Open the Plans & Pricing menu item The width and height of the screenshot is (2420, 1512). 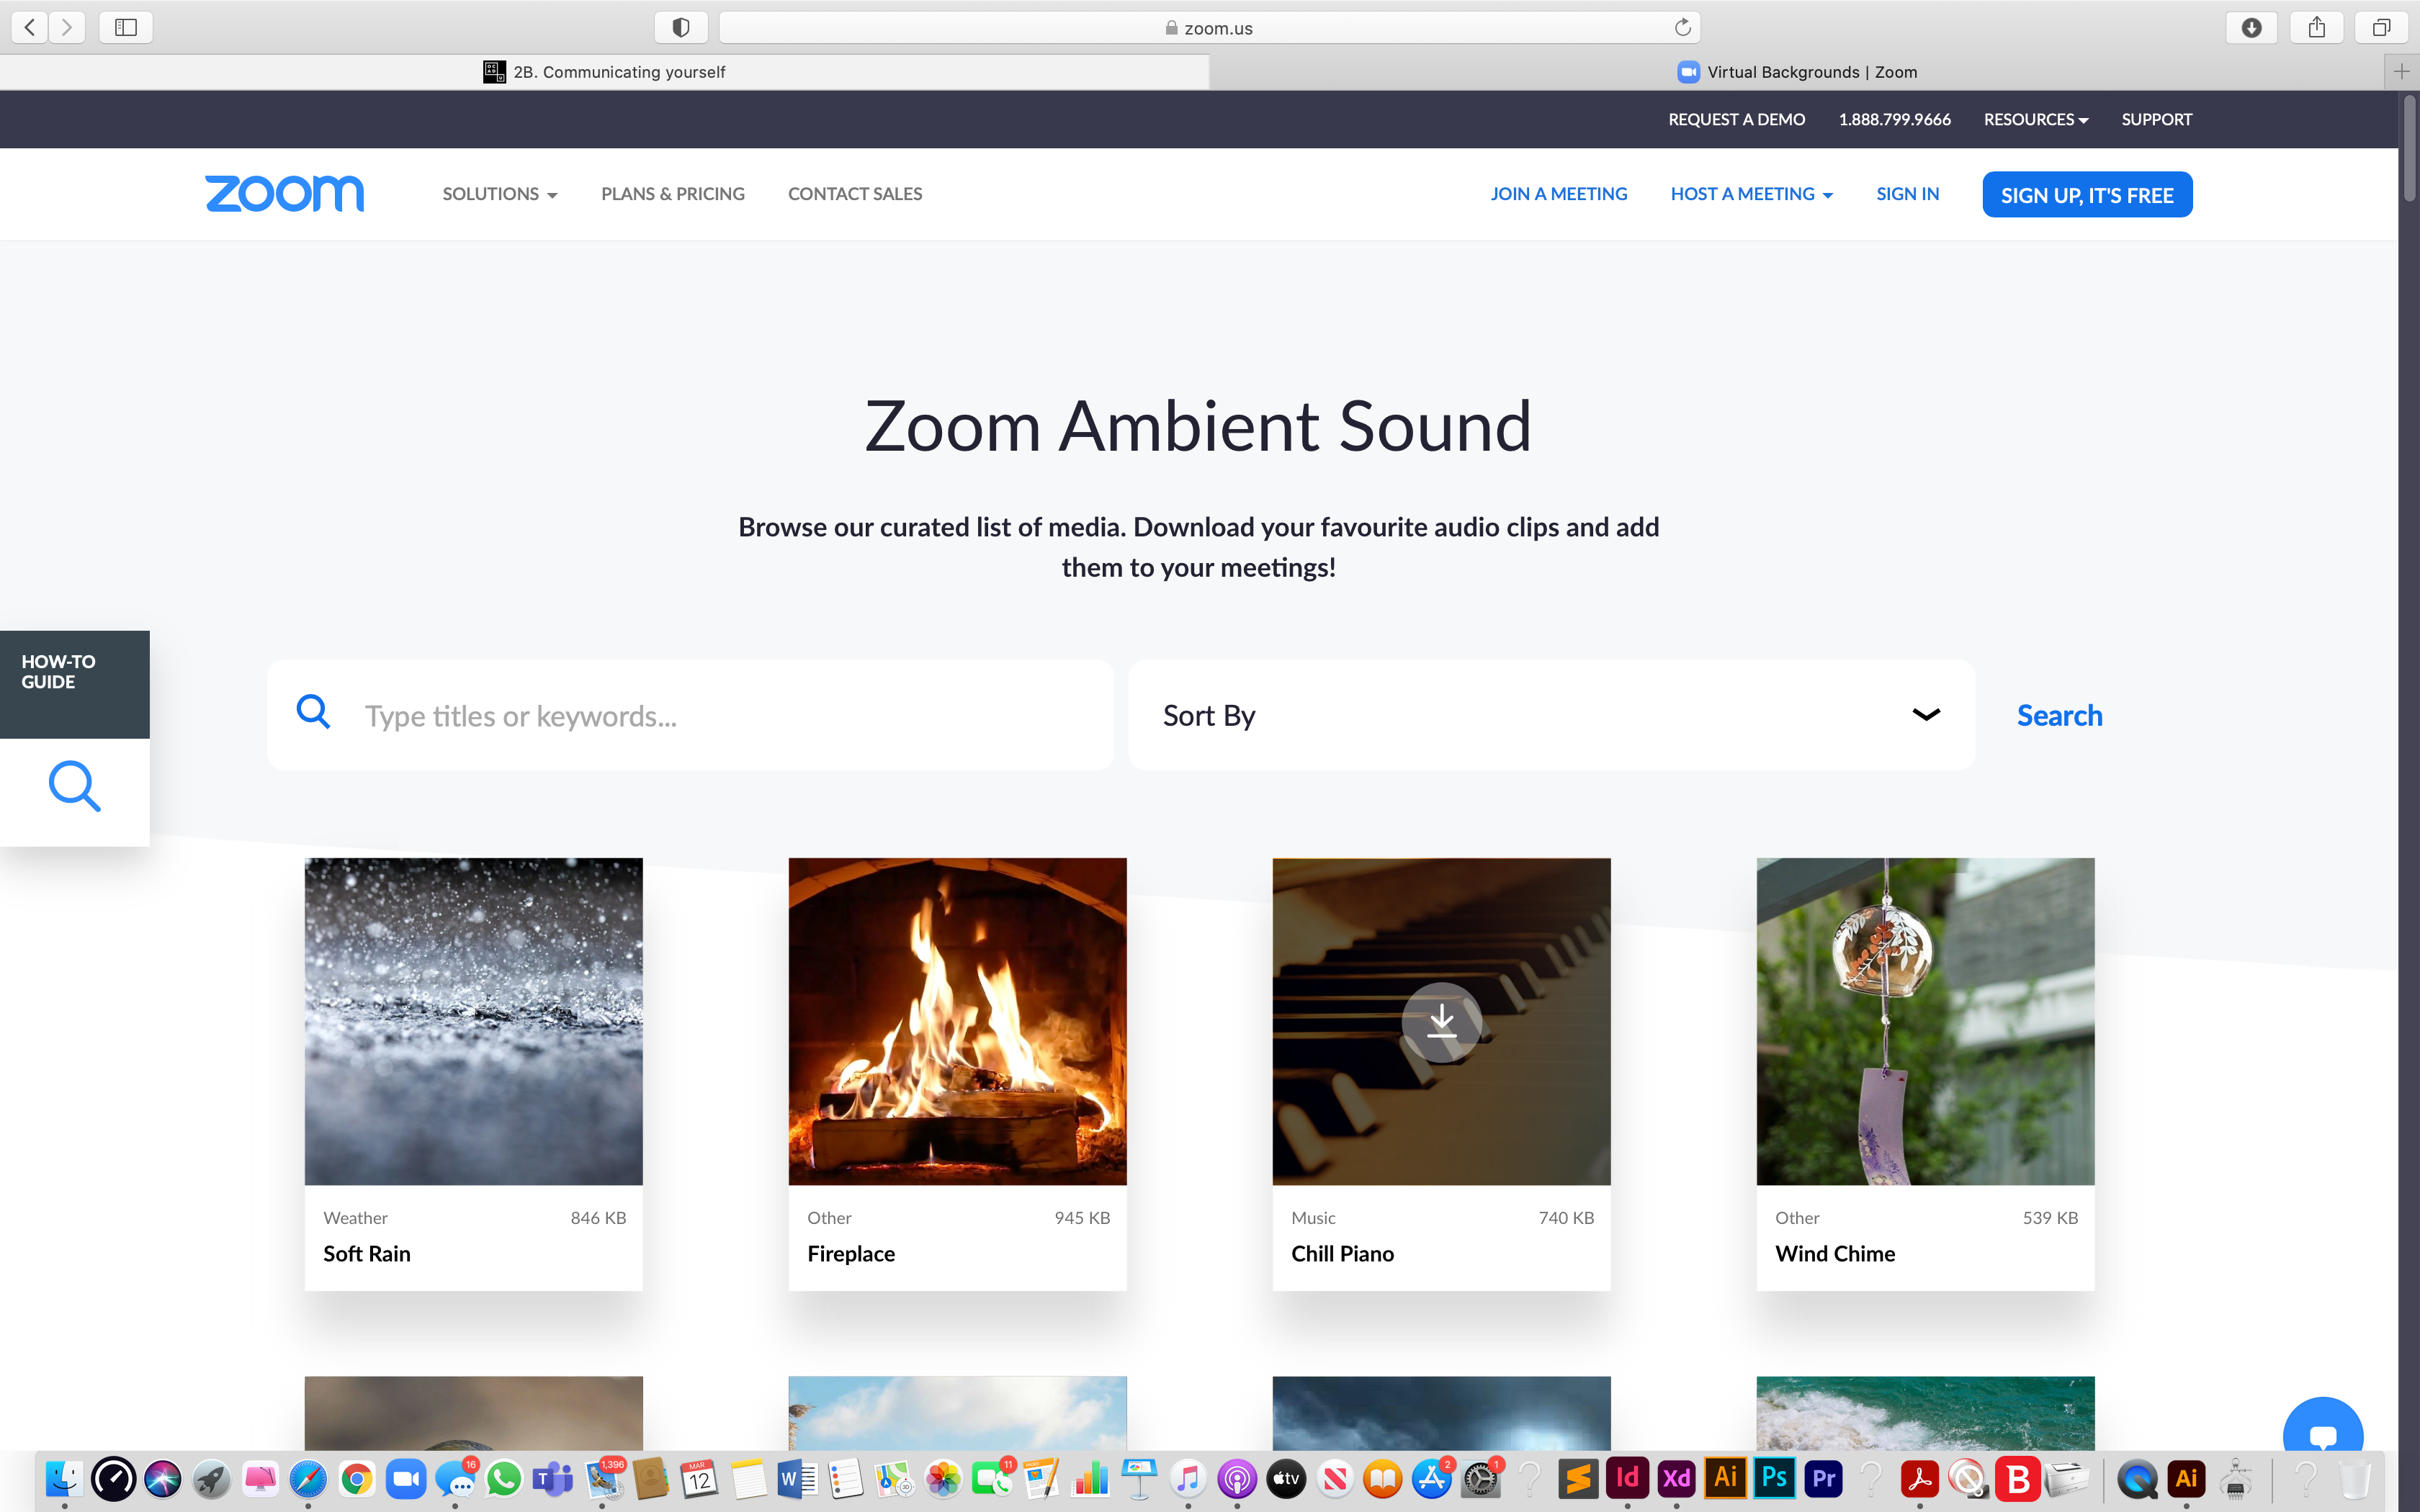[672, 194]
